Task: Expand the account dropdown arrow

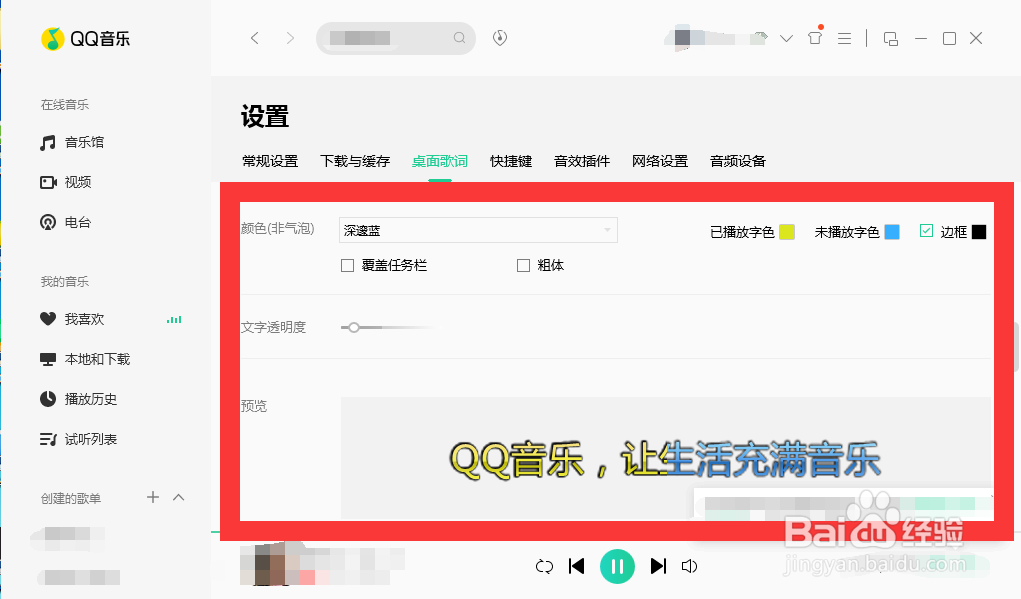Action: click(x=786, y=38)
